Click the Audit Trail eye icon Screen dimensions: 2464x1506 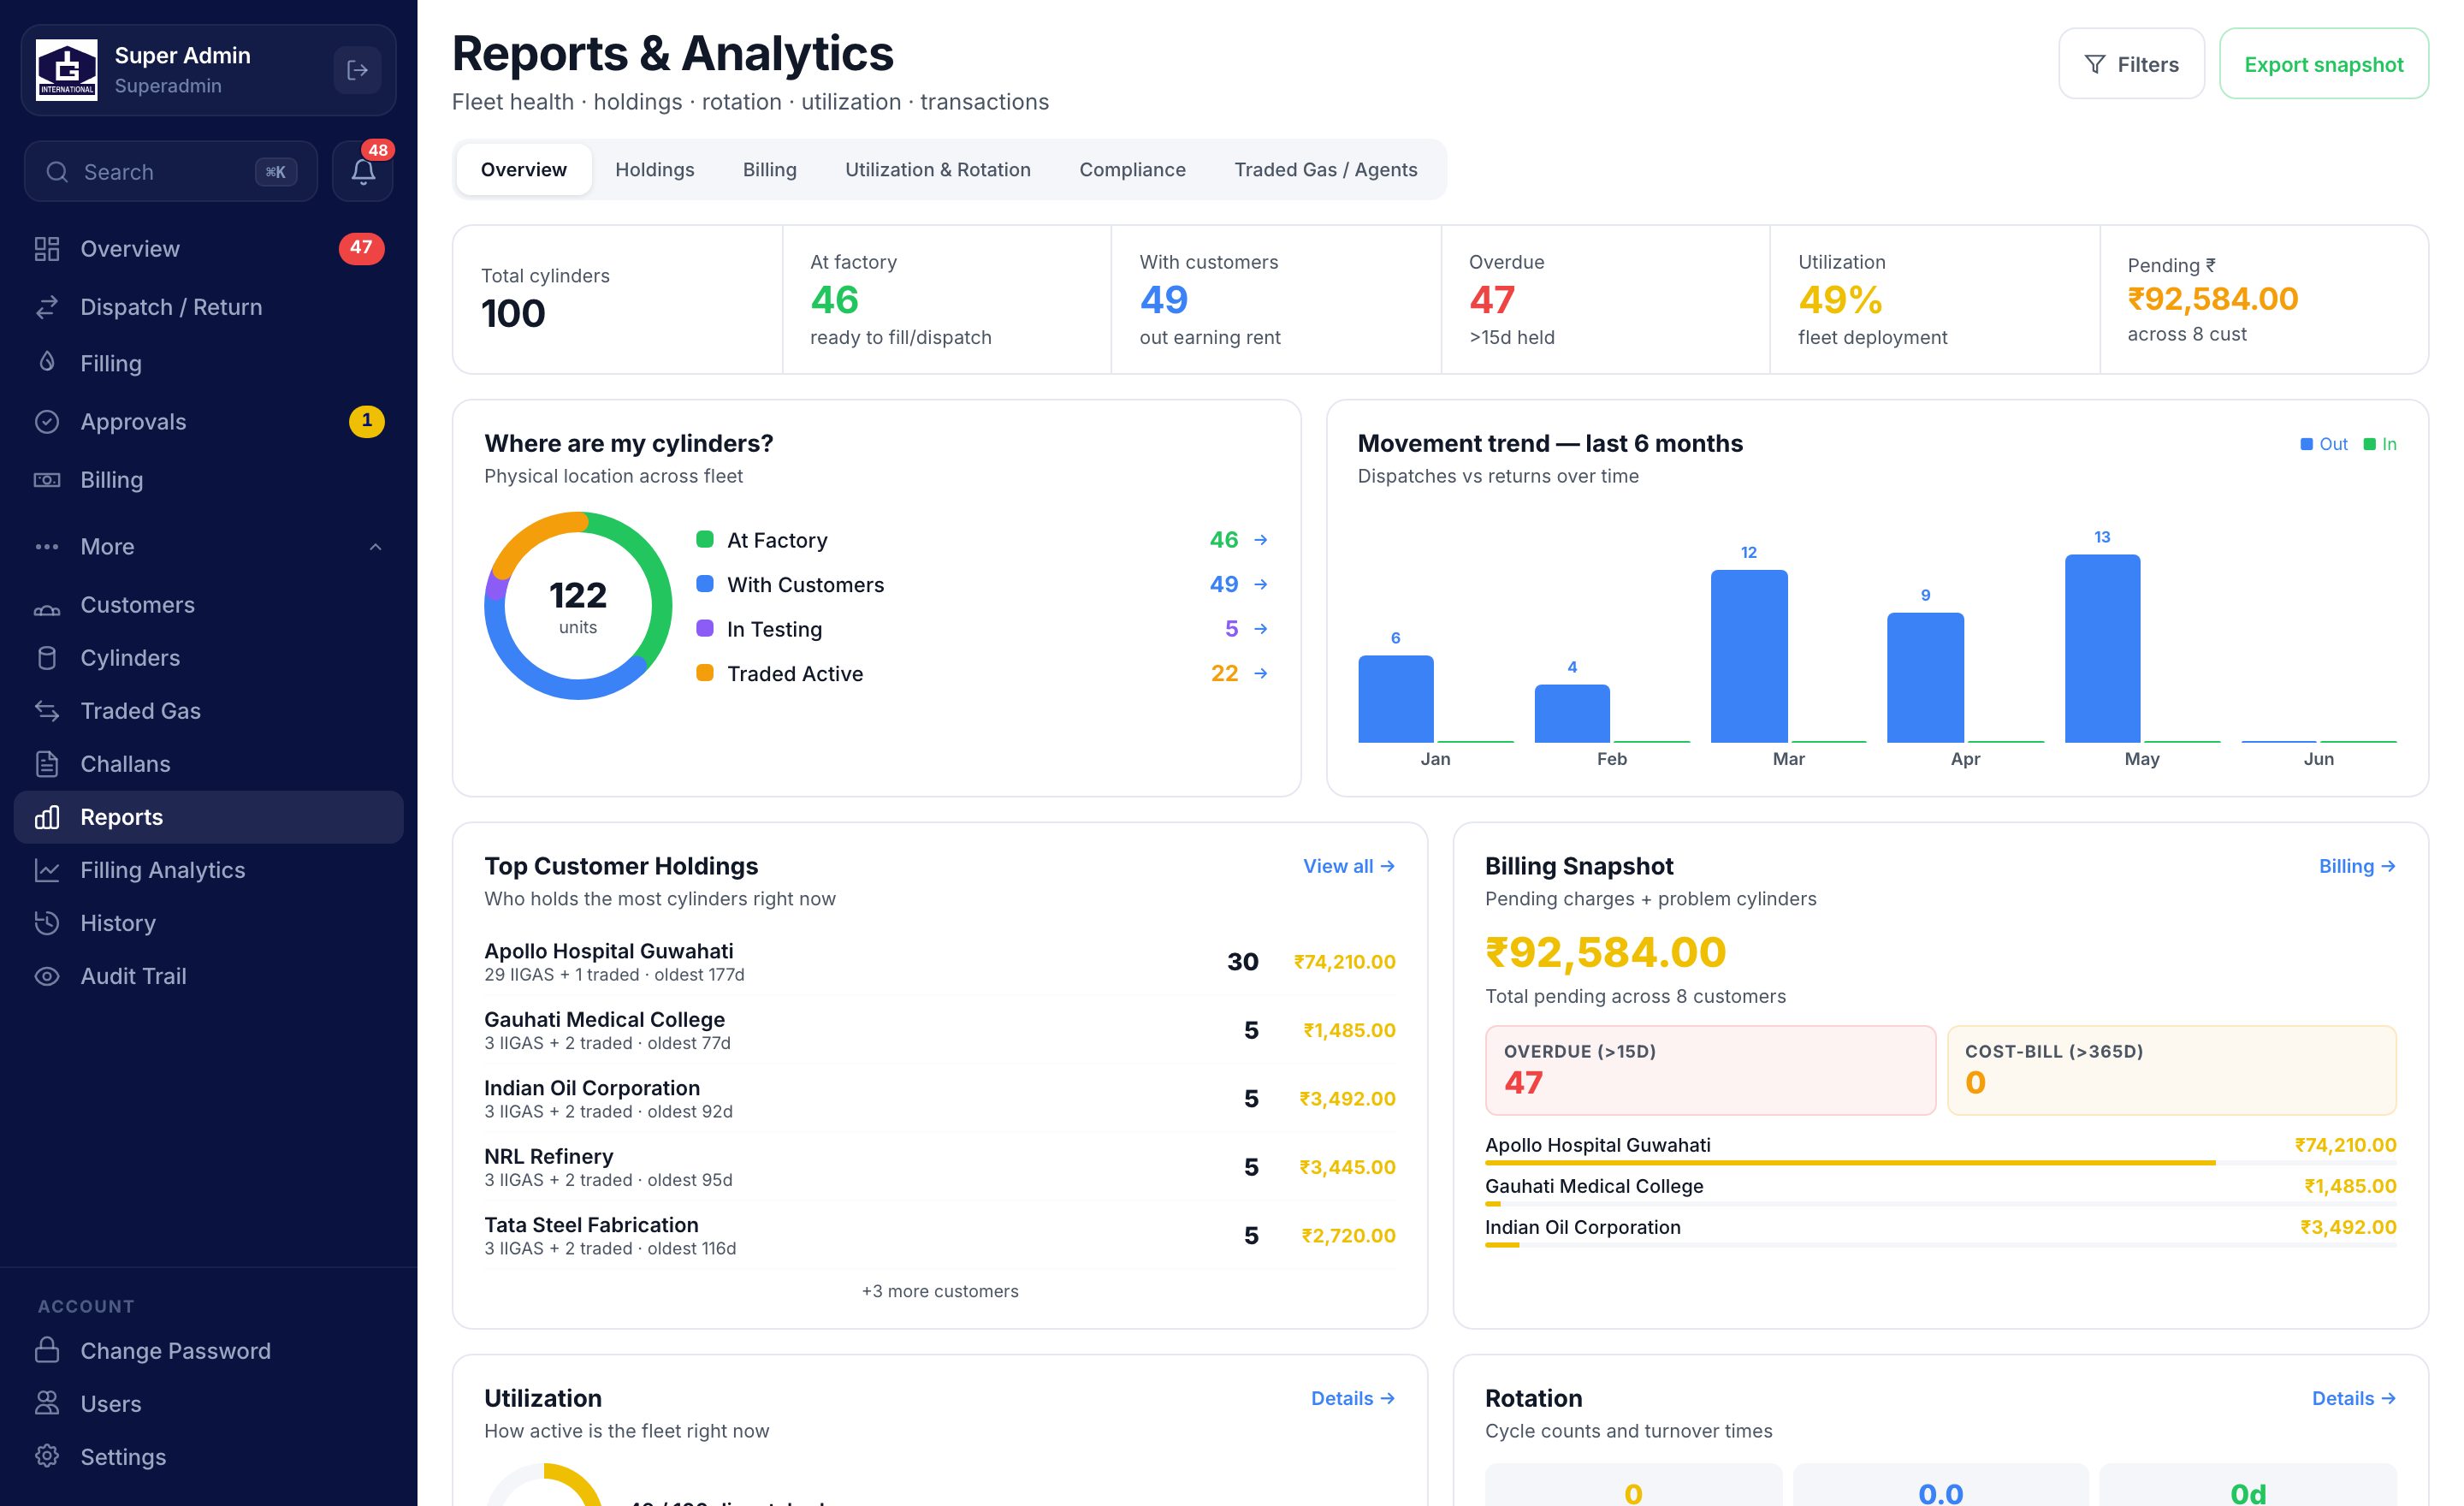point(47,976)
